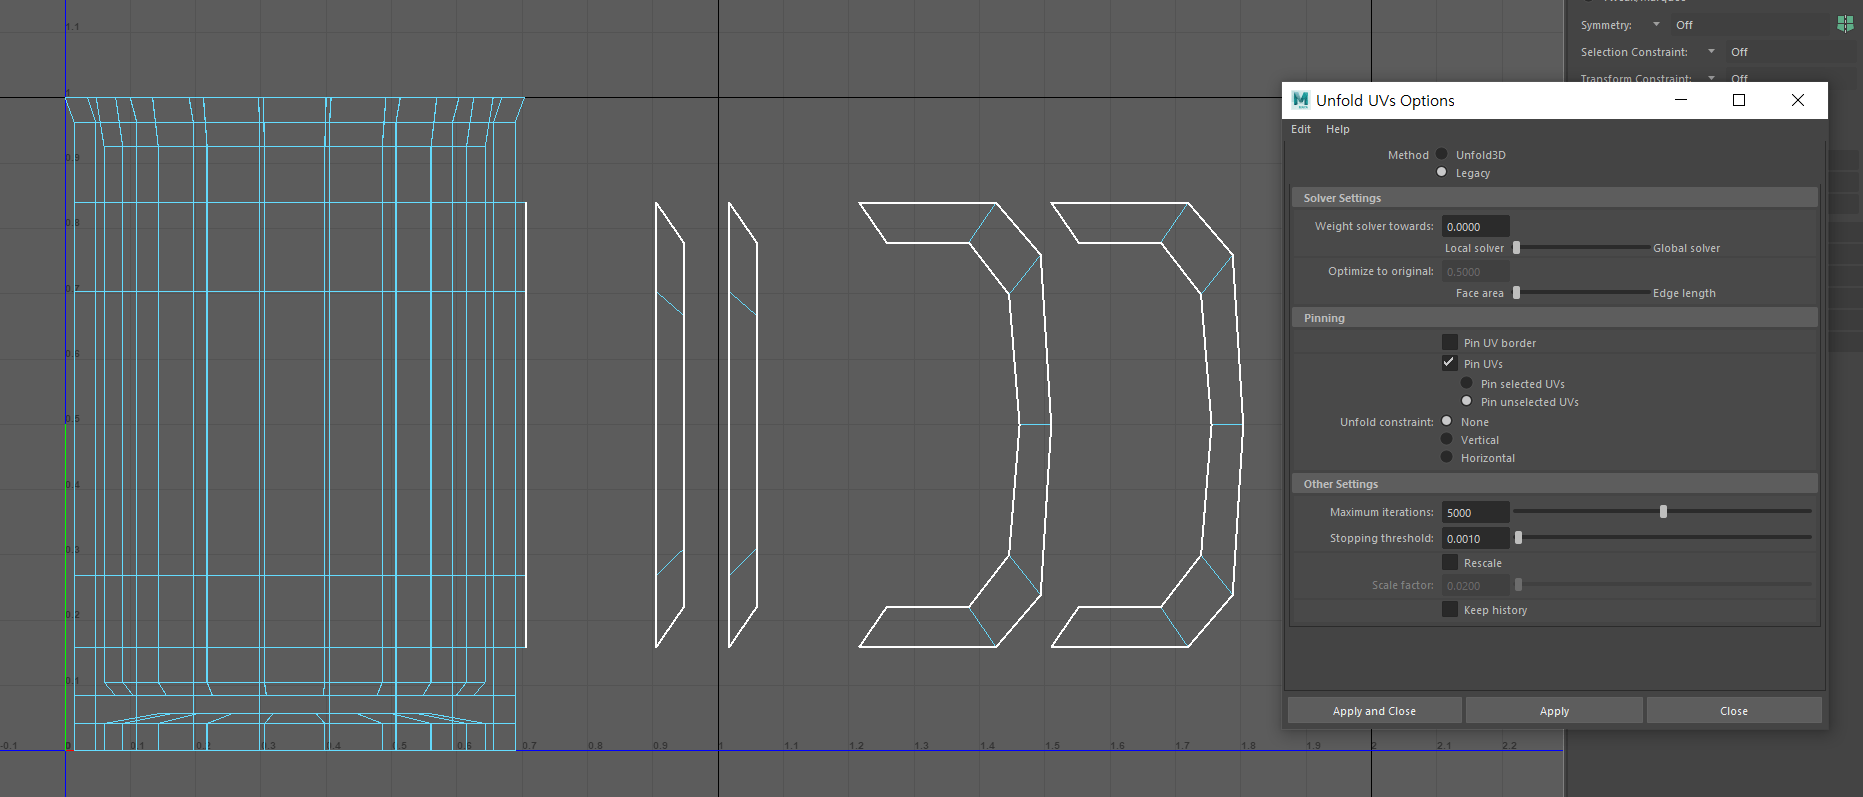This screenshot has width=1863, height=797.
Task: Enable the Rescale checkbox
Action: 1449,562
